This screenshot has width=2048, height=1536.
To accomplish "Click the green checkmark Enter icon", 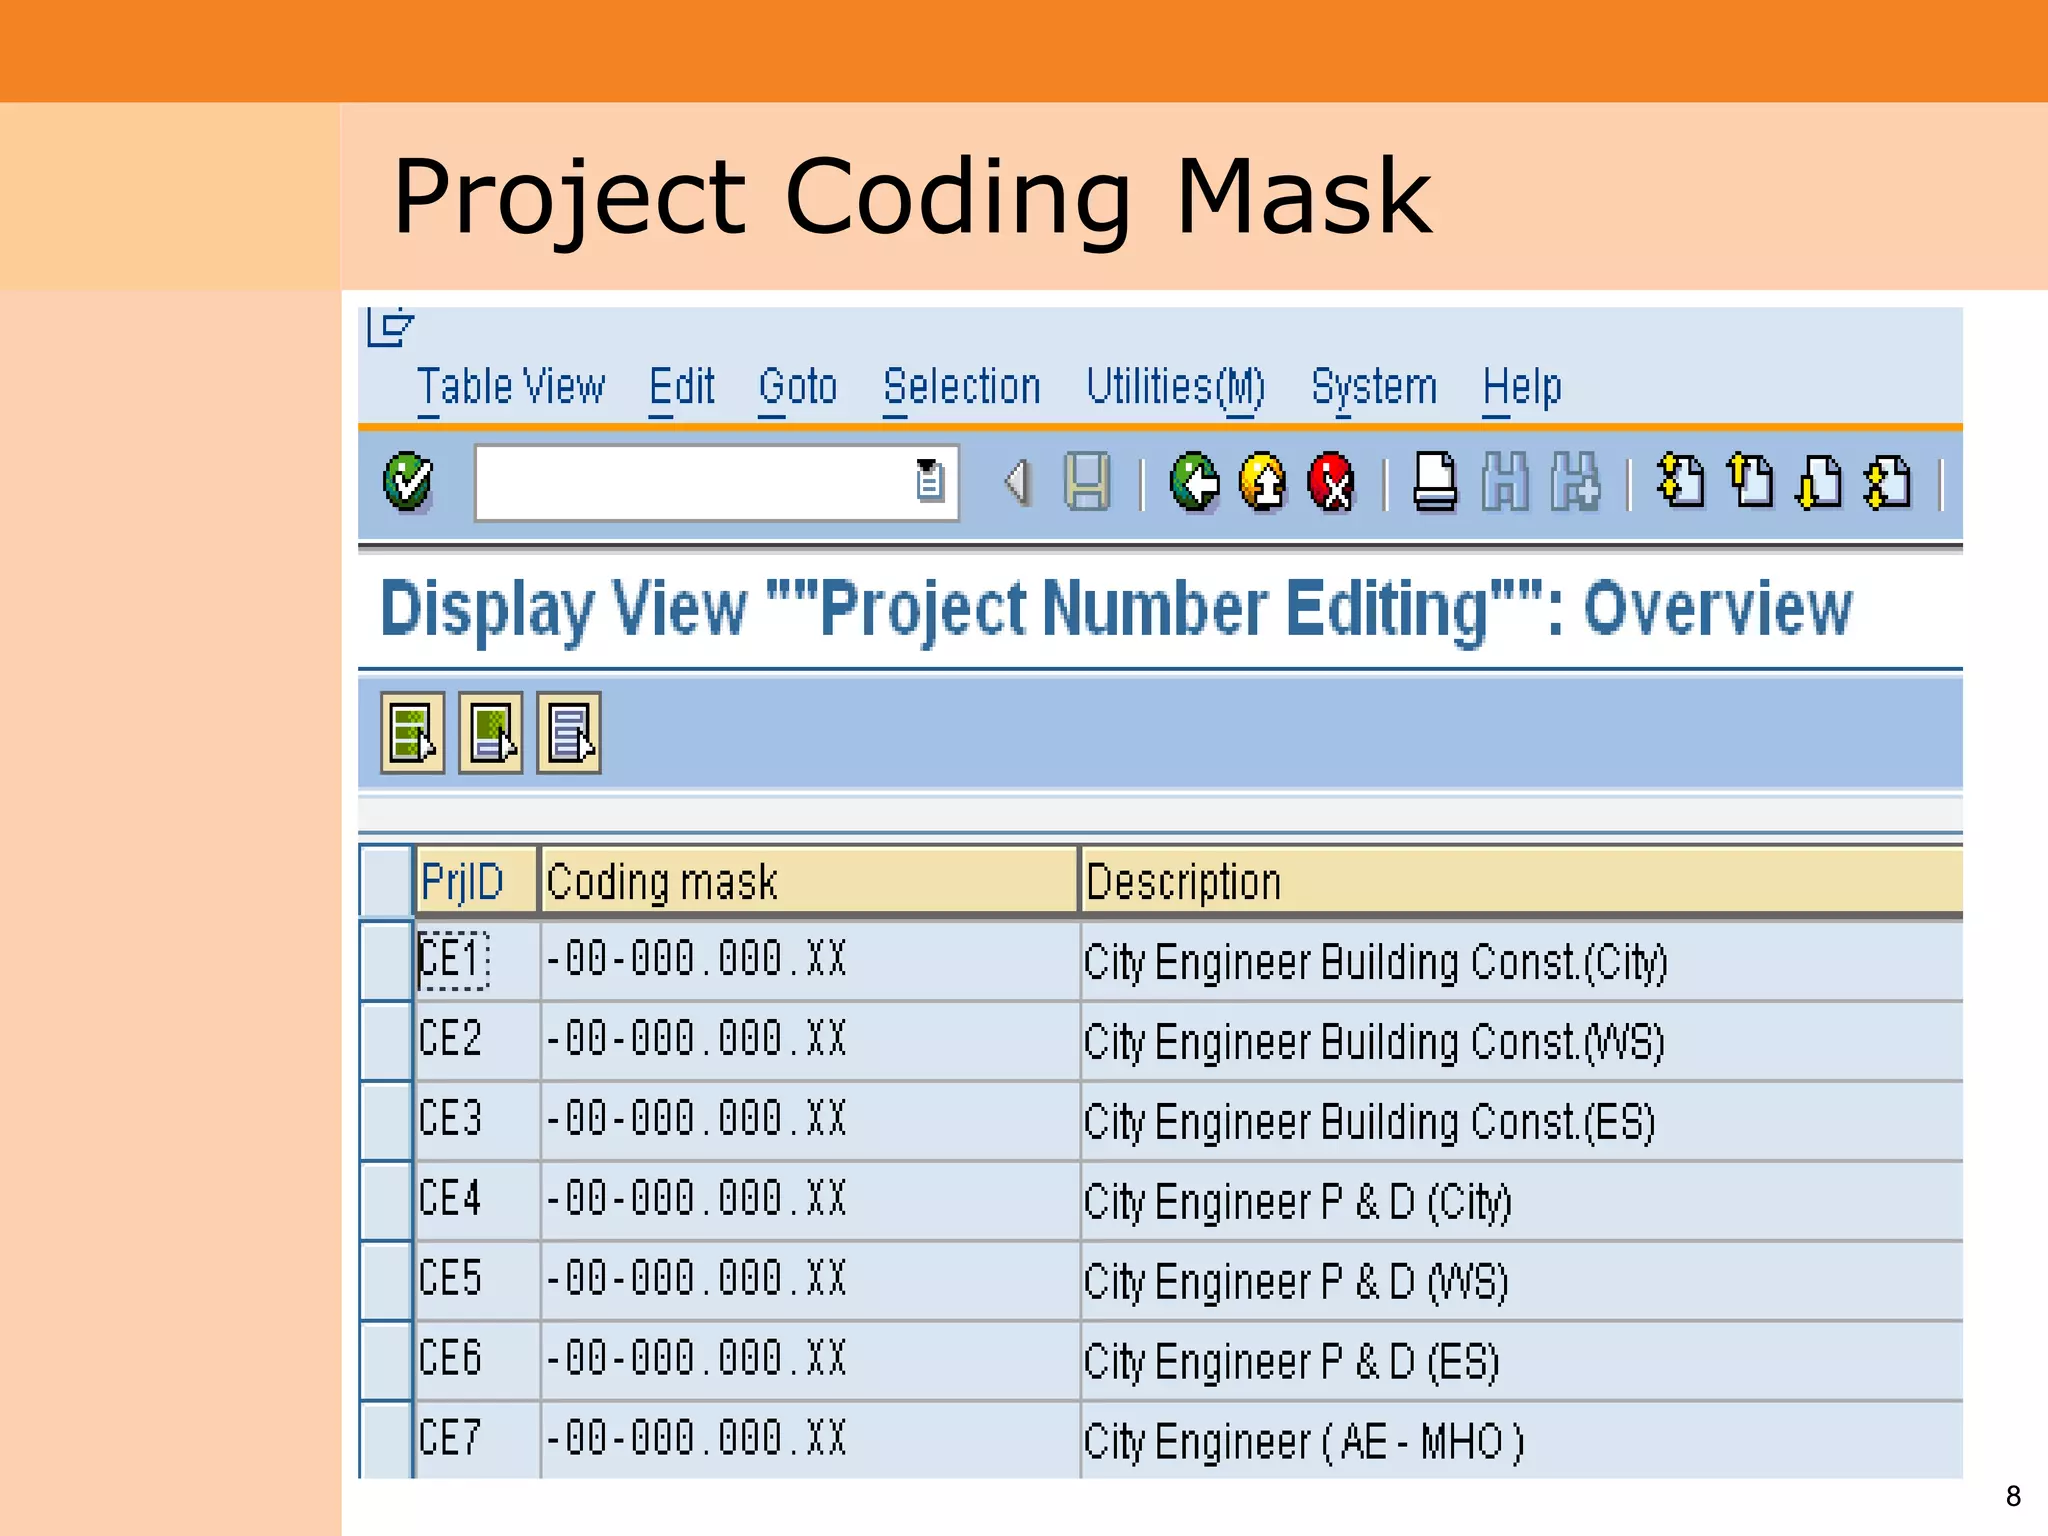I will pyautogui.click(x=408, y=482).
